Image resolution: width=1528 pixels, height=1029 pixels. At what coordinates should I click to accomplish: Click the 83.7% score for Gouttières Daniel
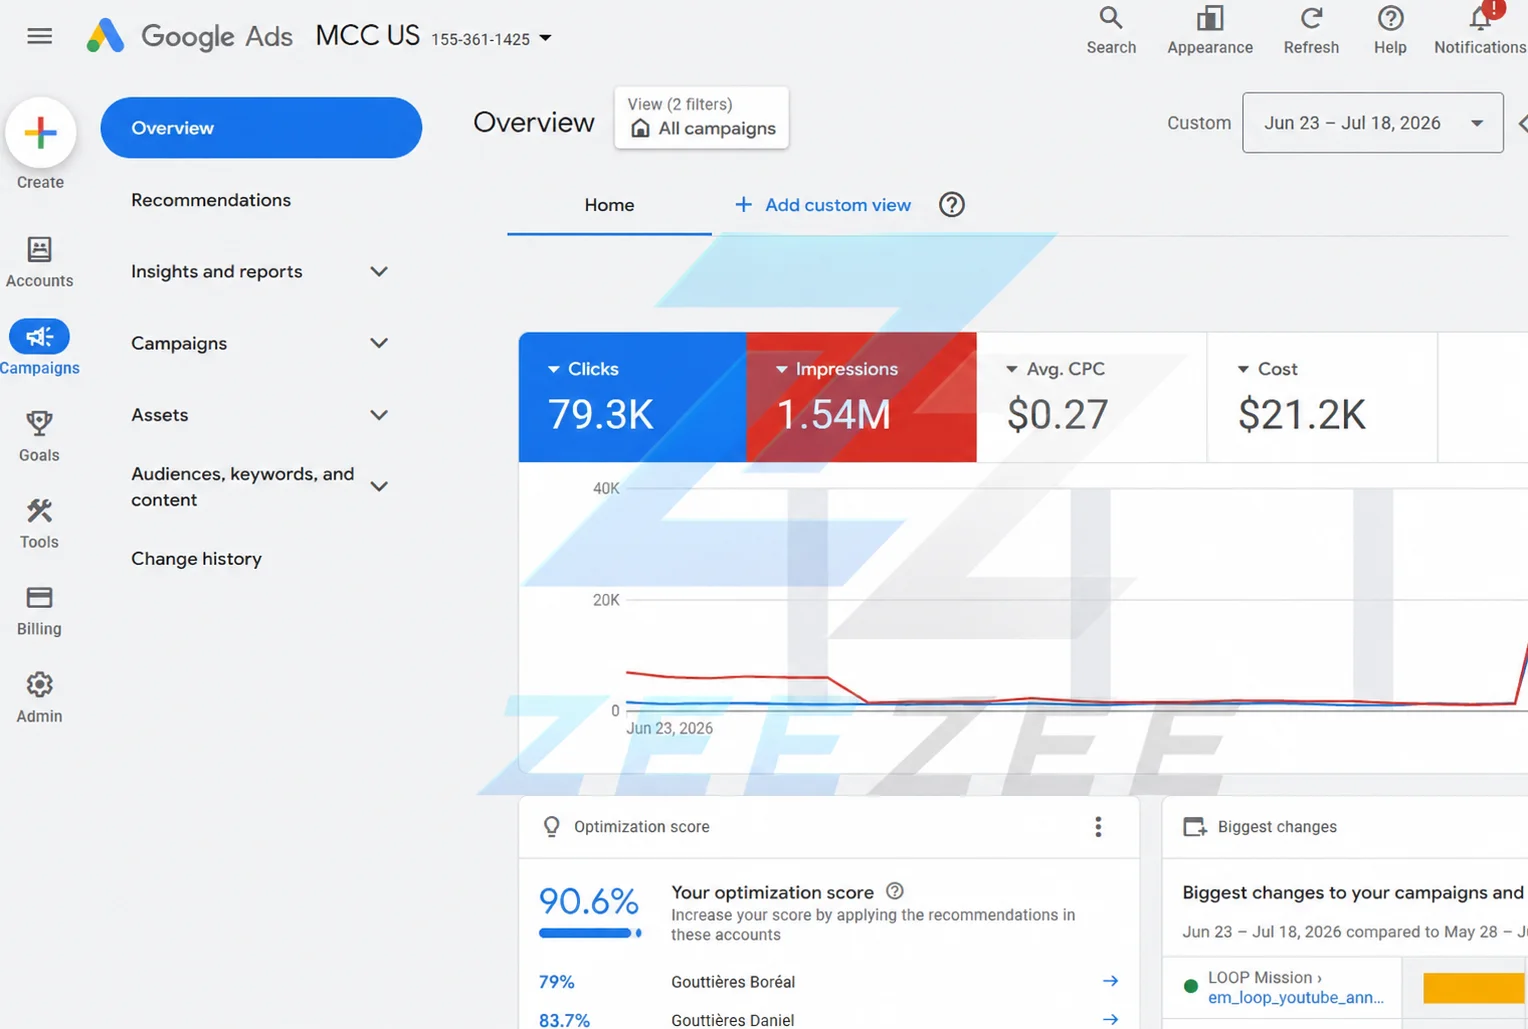click(564, 1020)
